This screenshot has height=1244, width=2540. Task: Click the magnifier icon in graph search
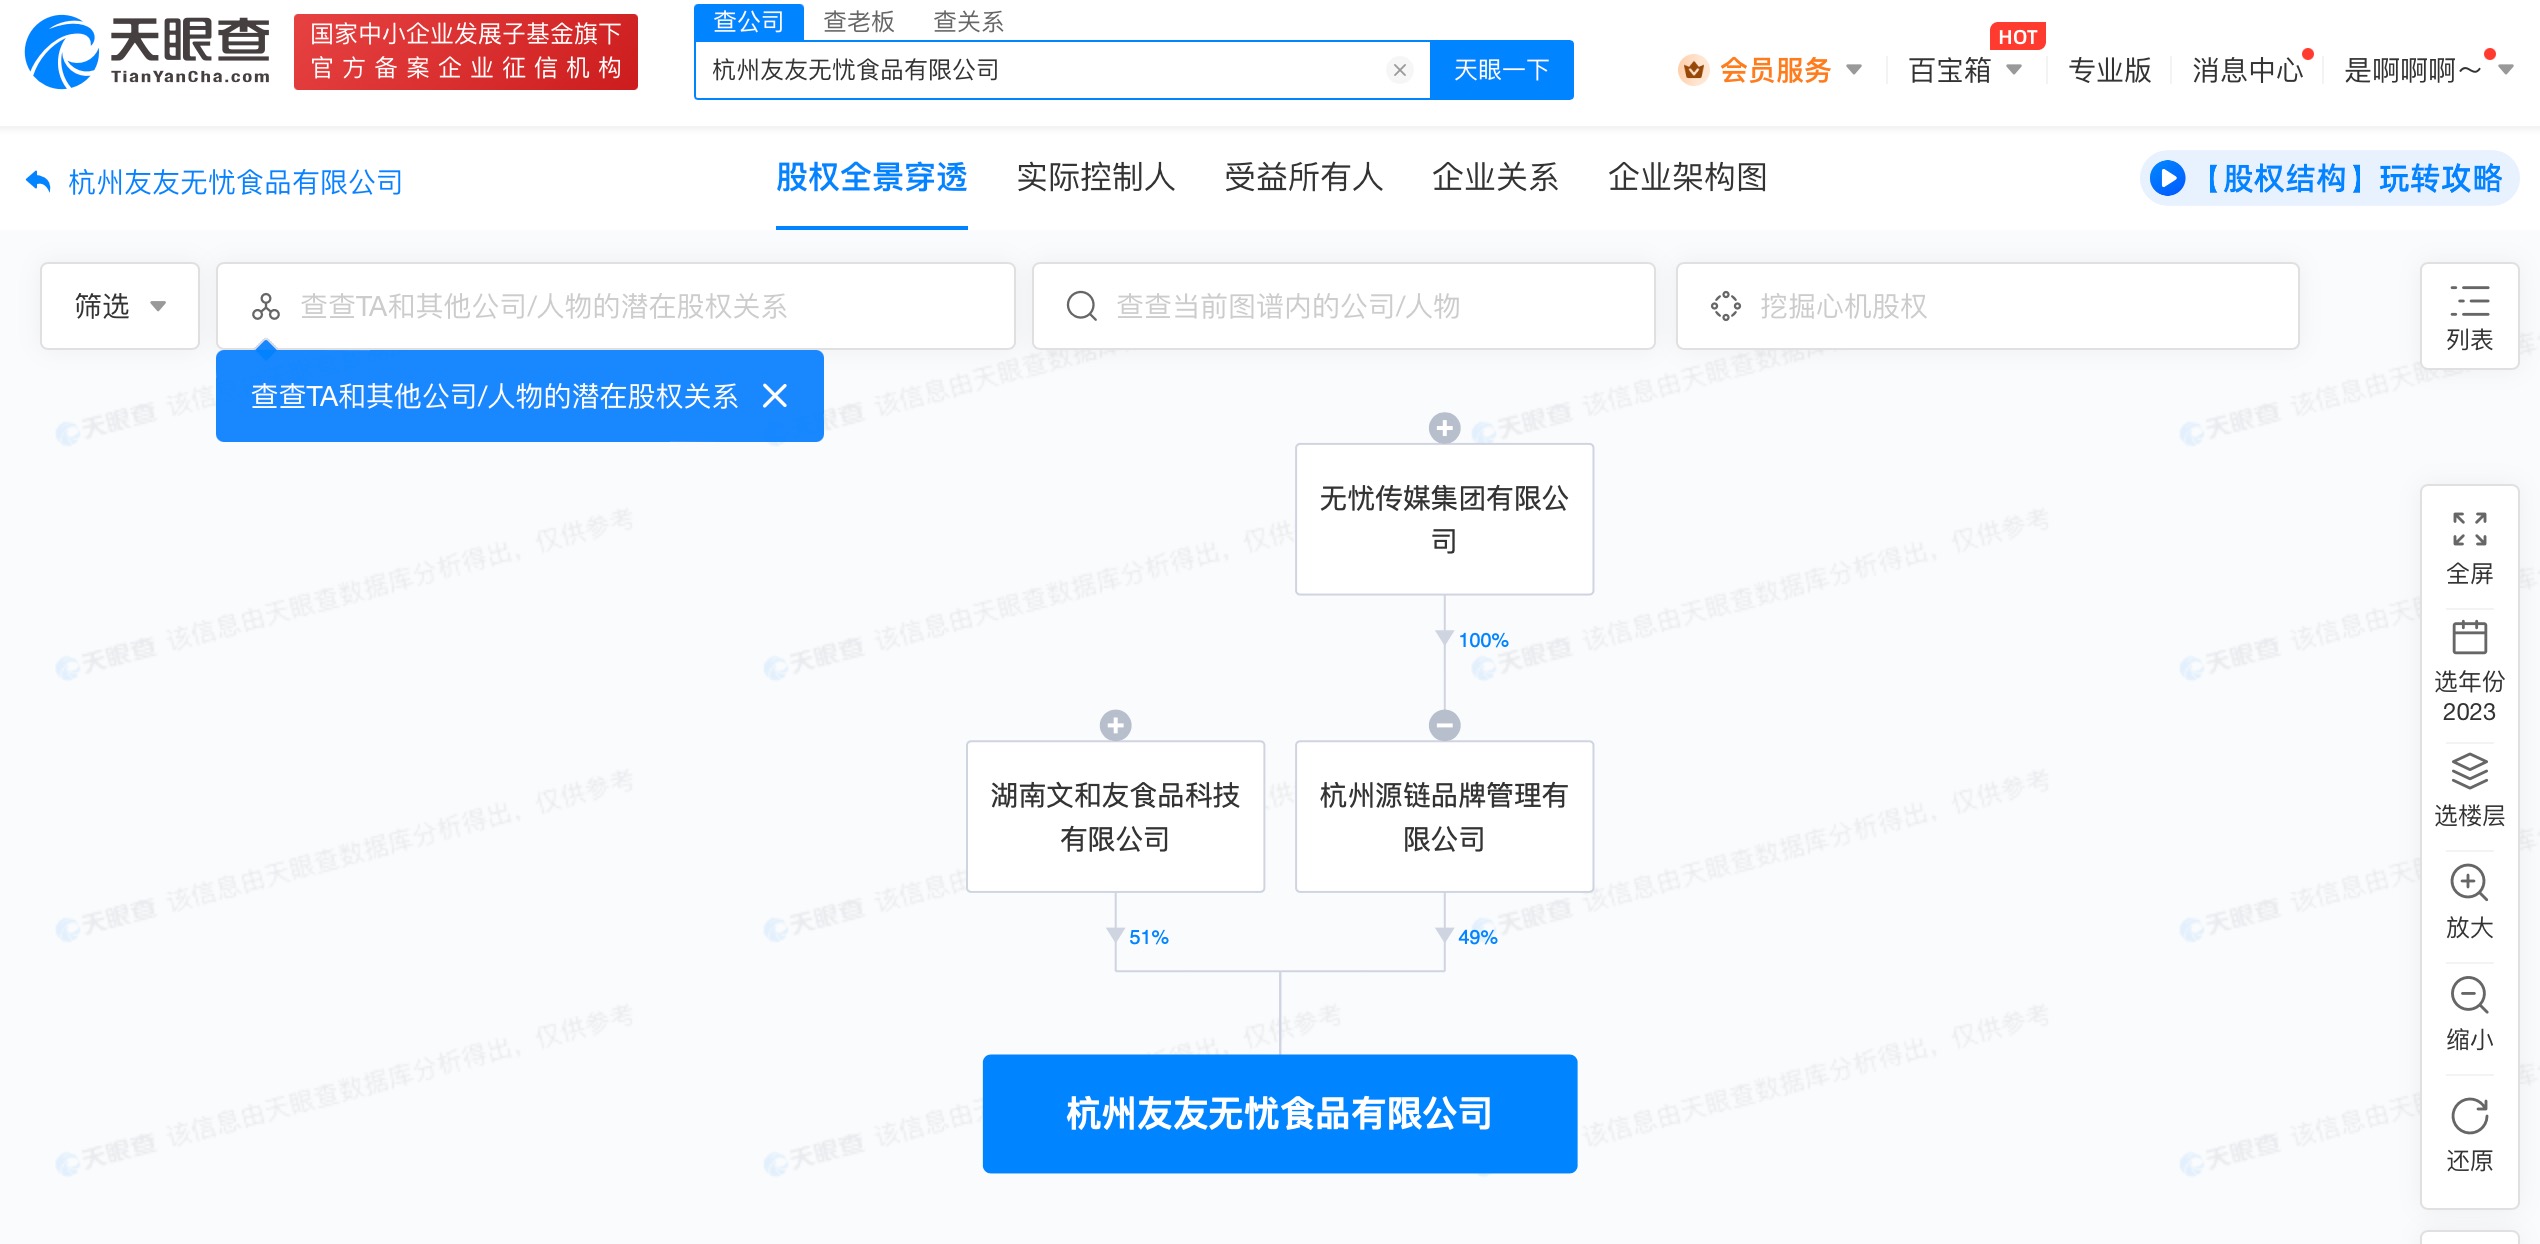(1081, 306)
